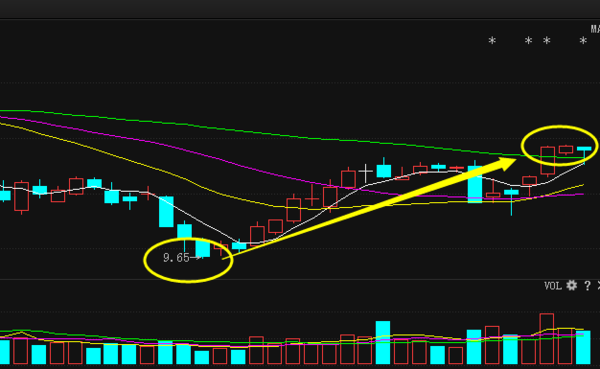Select the final cyan volume bar on the right
The width and height of the screenshot is (600, 369).
583,347
